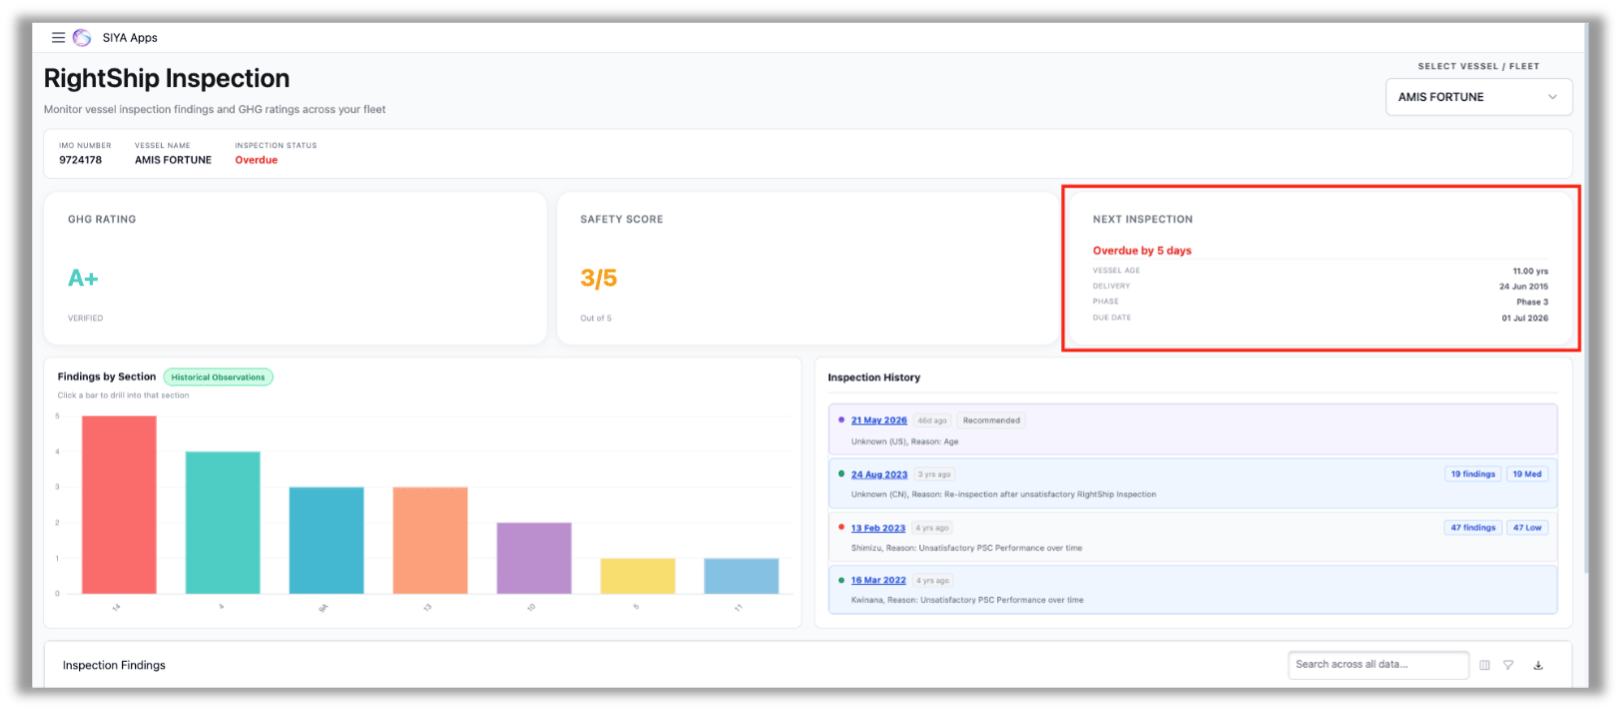
Task: Drill into the orange section 13 bar
Action: (430, 541)
